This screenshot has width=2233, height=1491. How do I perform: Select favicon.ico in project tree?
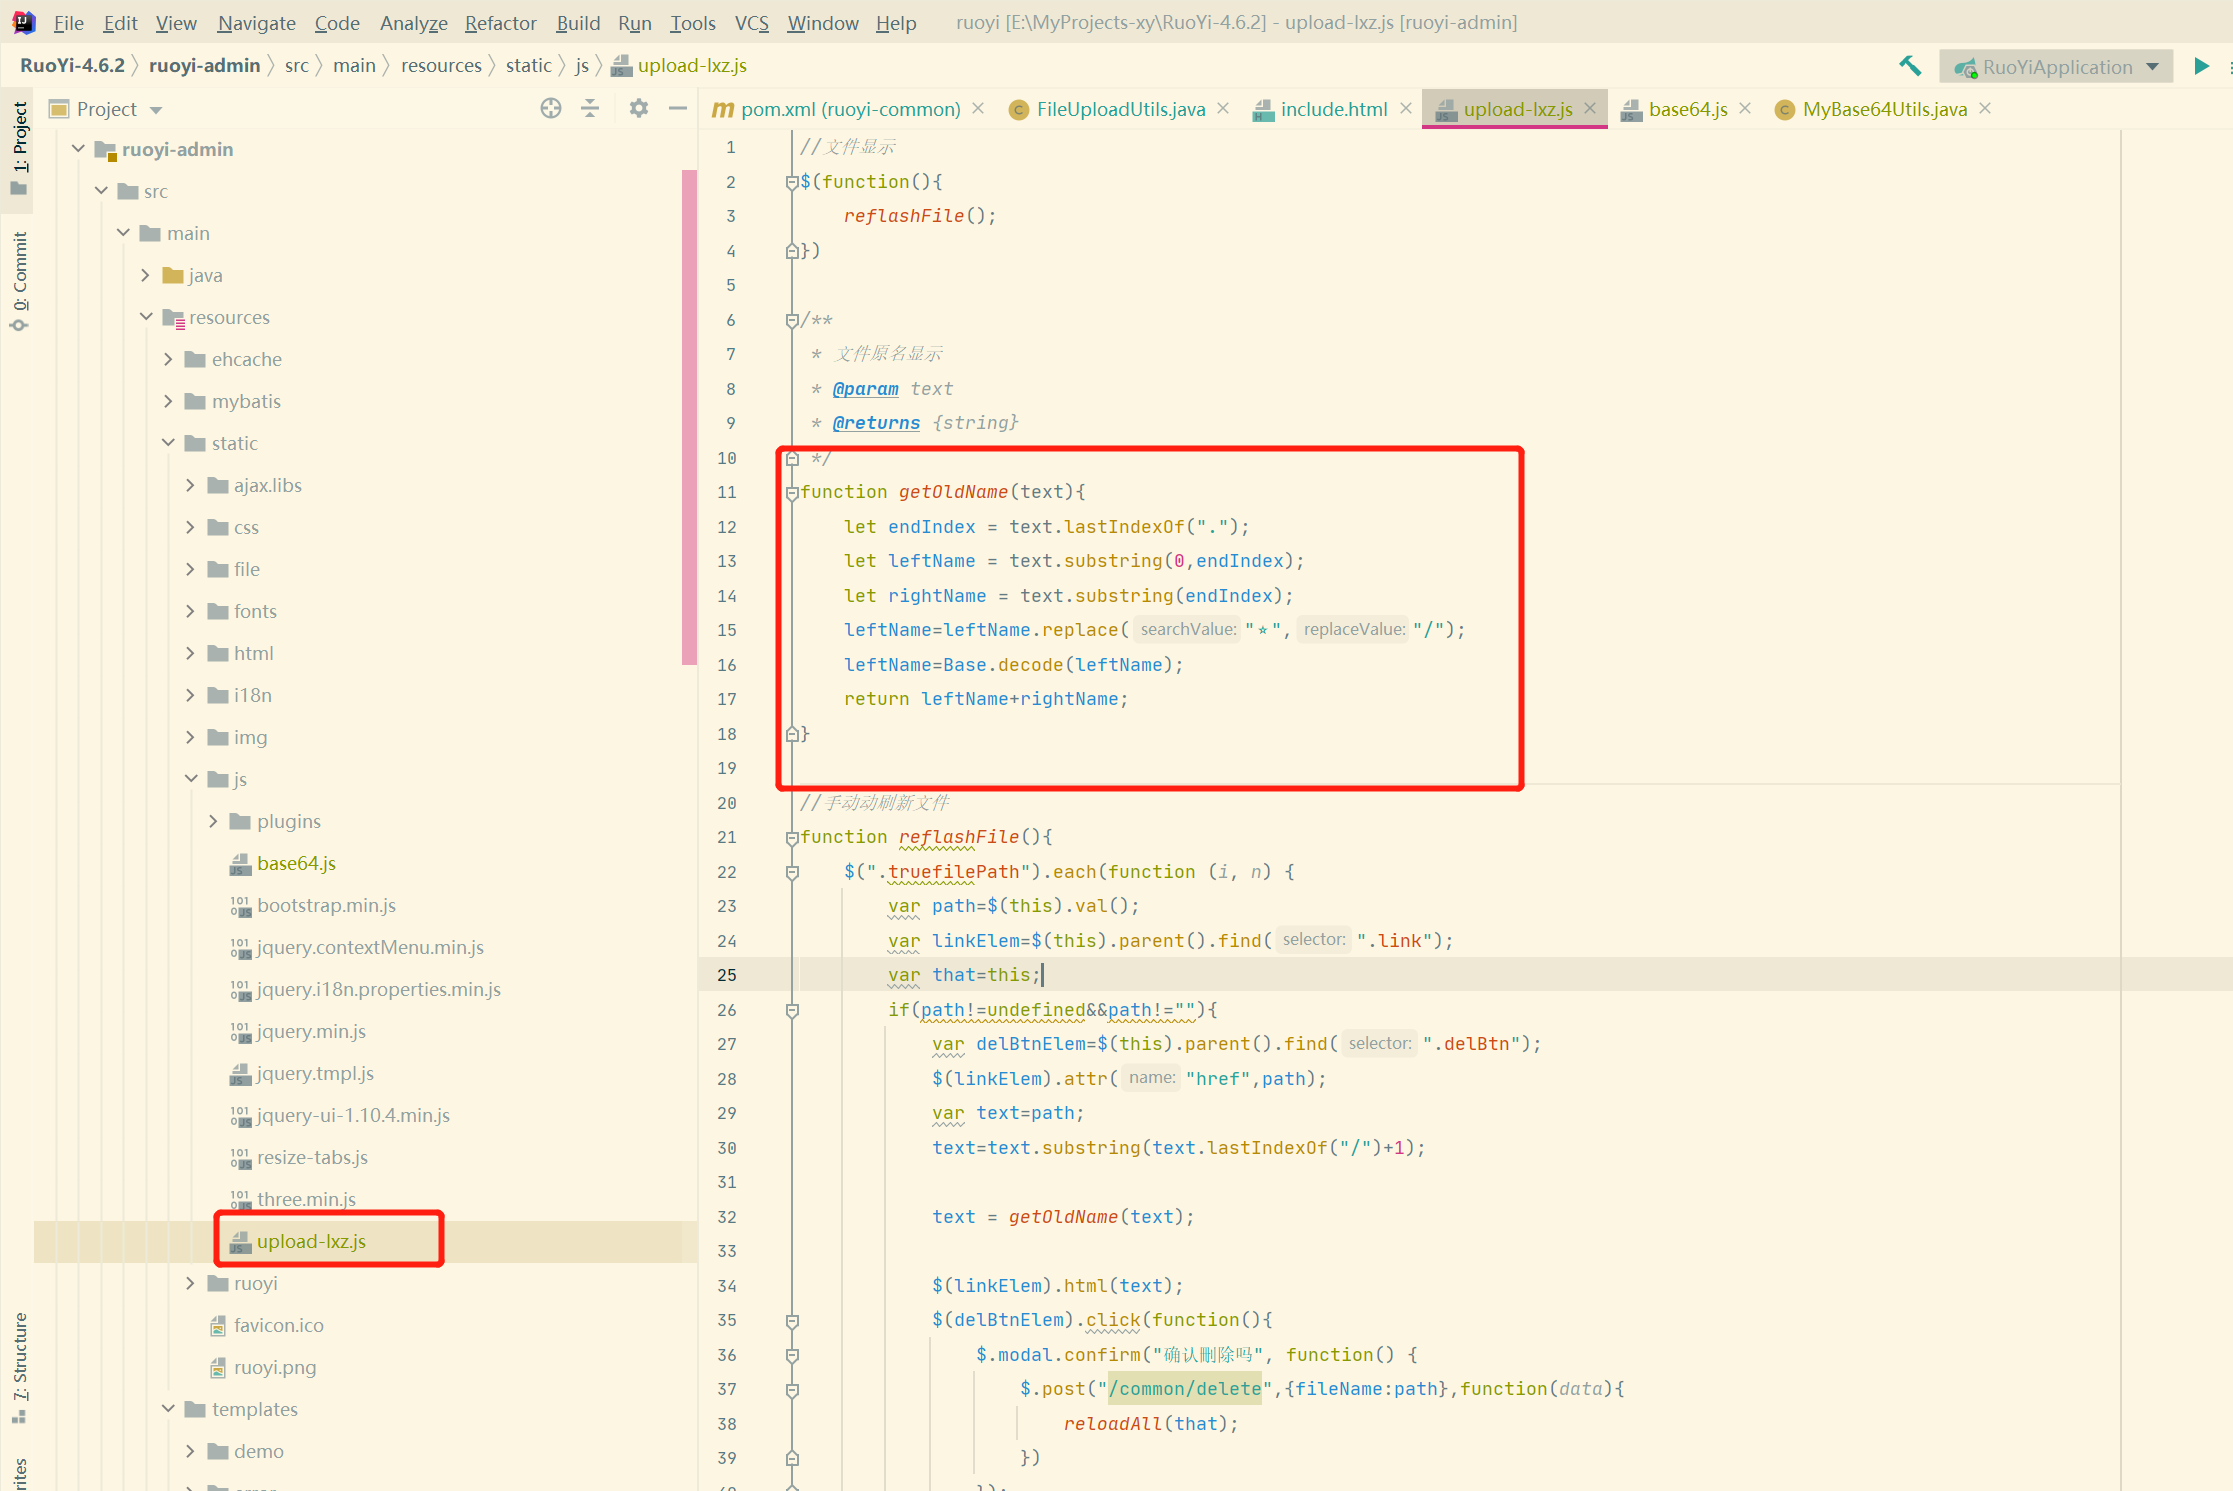(278, 1325)
